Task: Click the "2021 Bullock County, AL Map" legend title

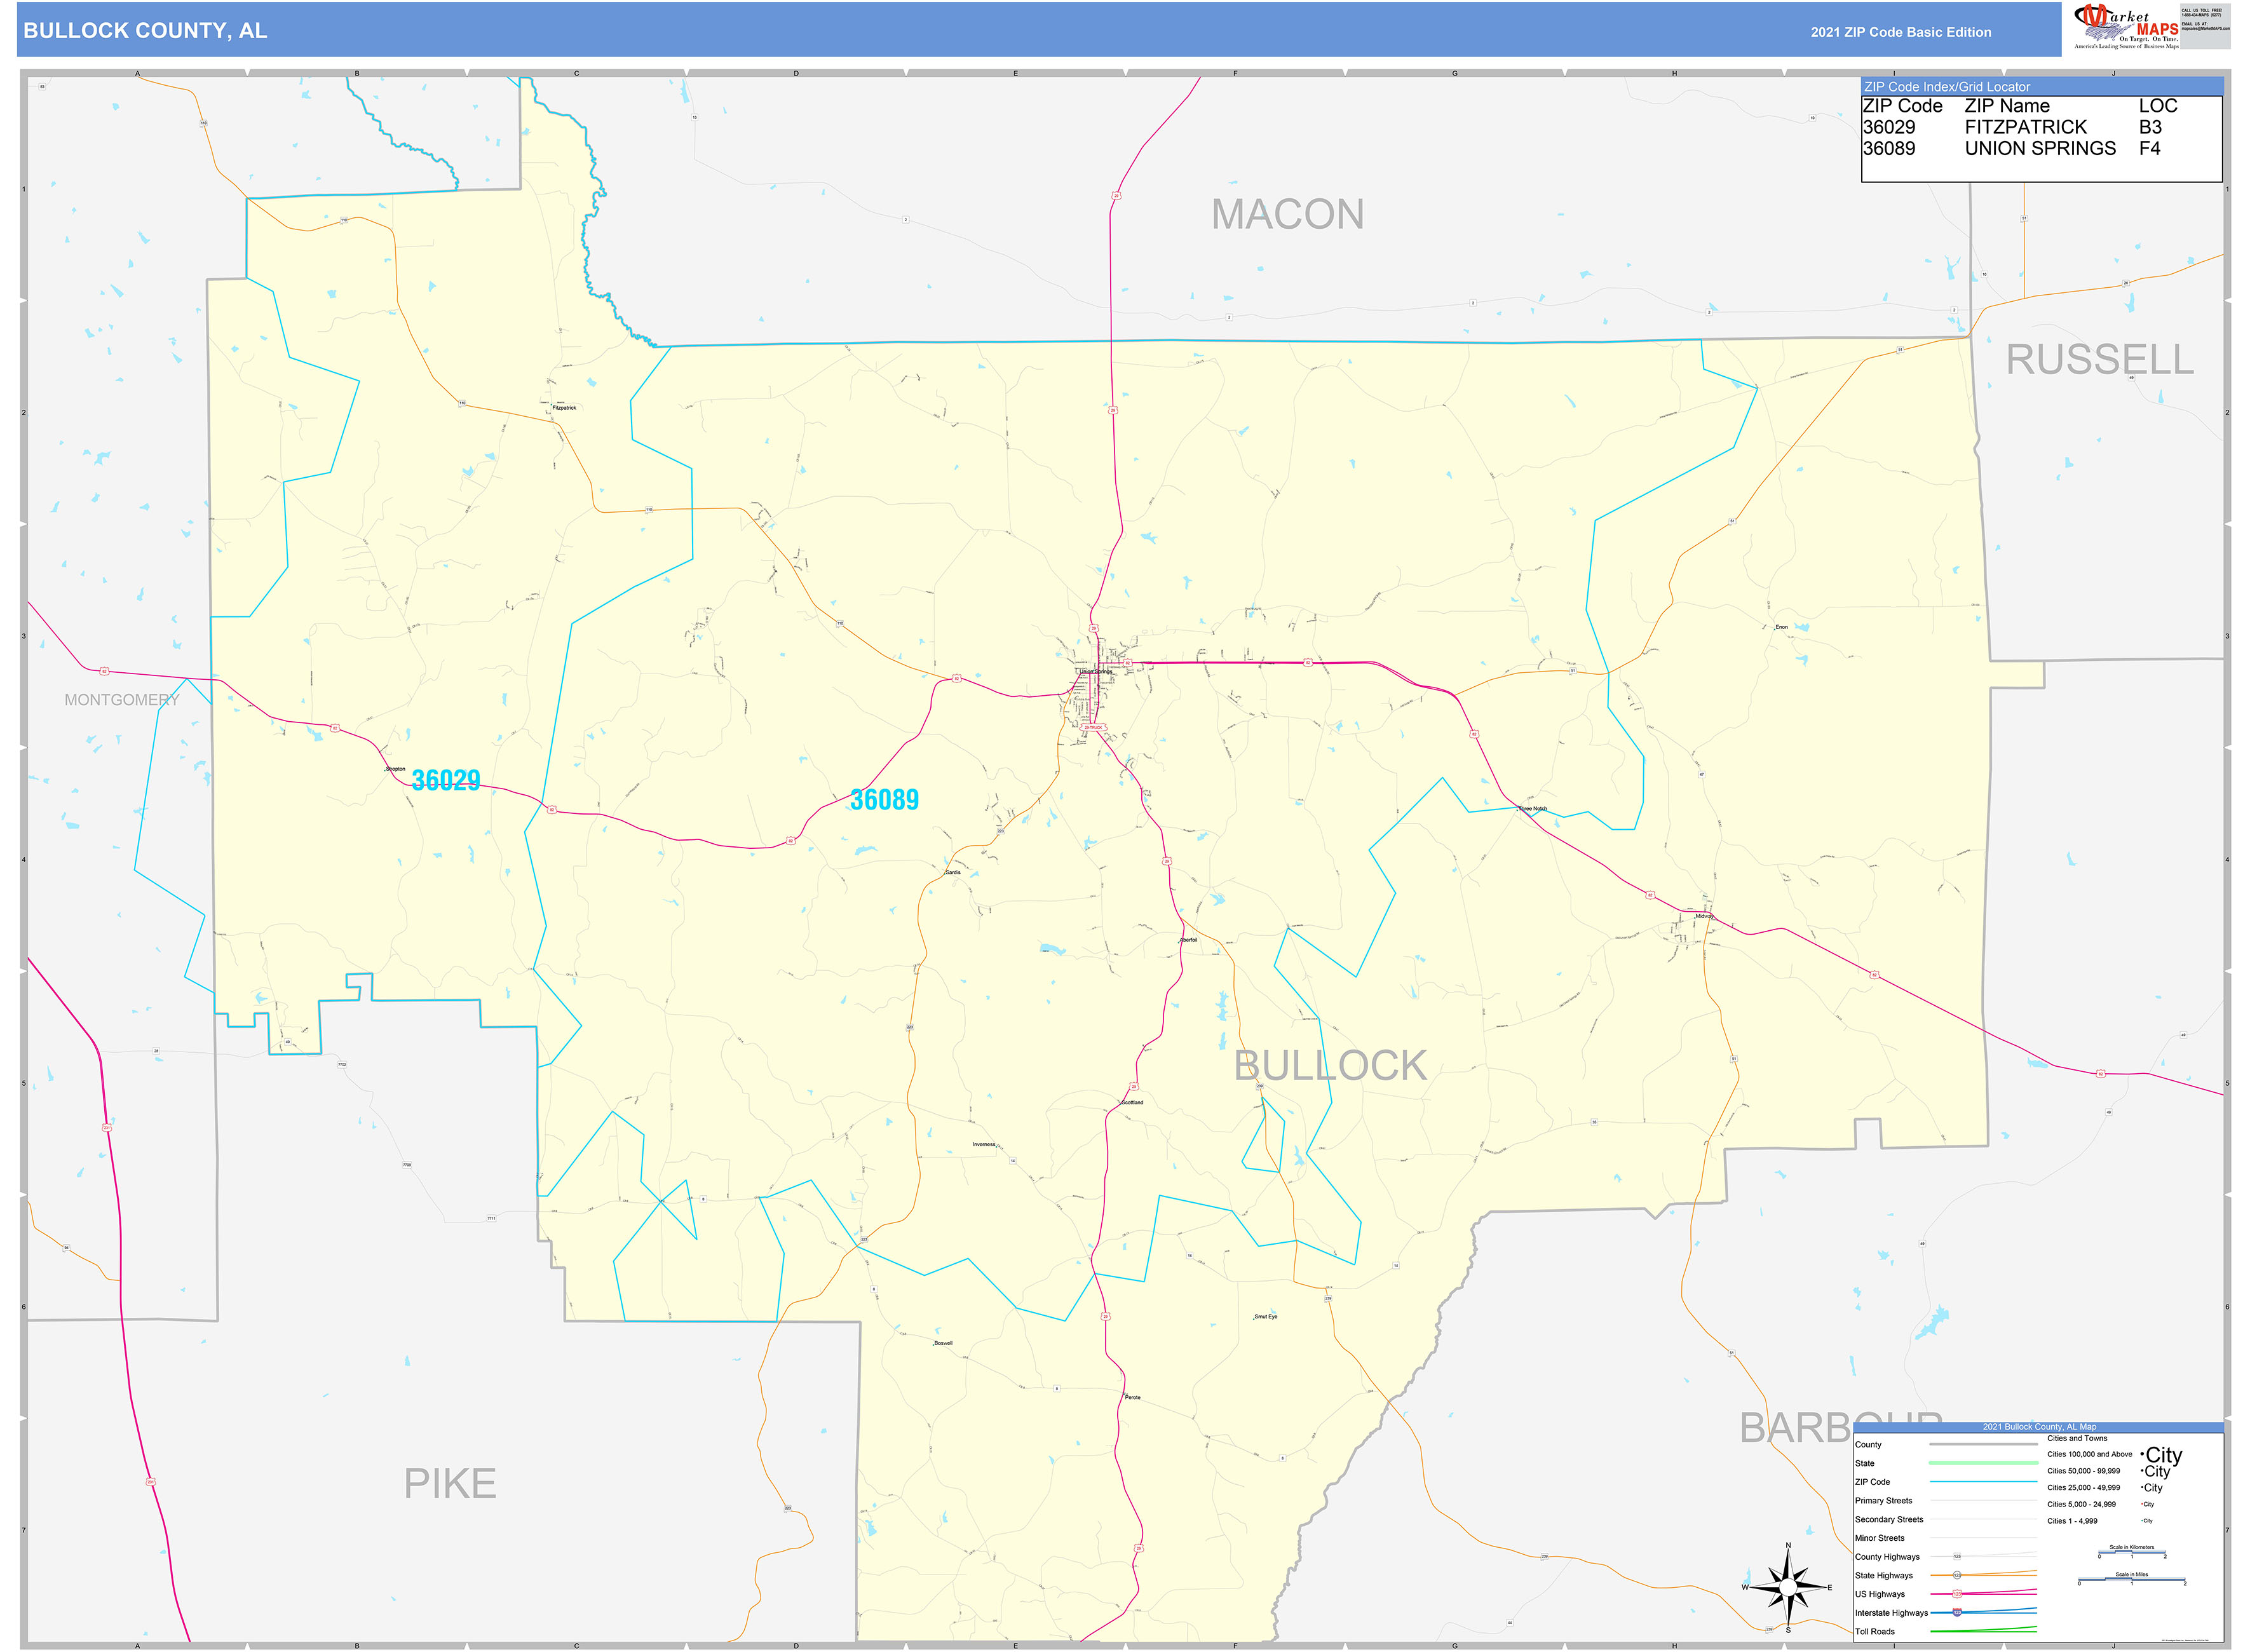Action: point(2039,1427)
